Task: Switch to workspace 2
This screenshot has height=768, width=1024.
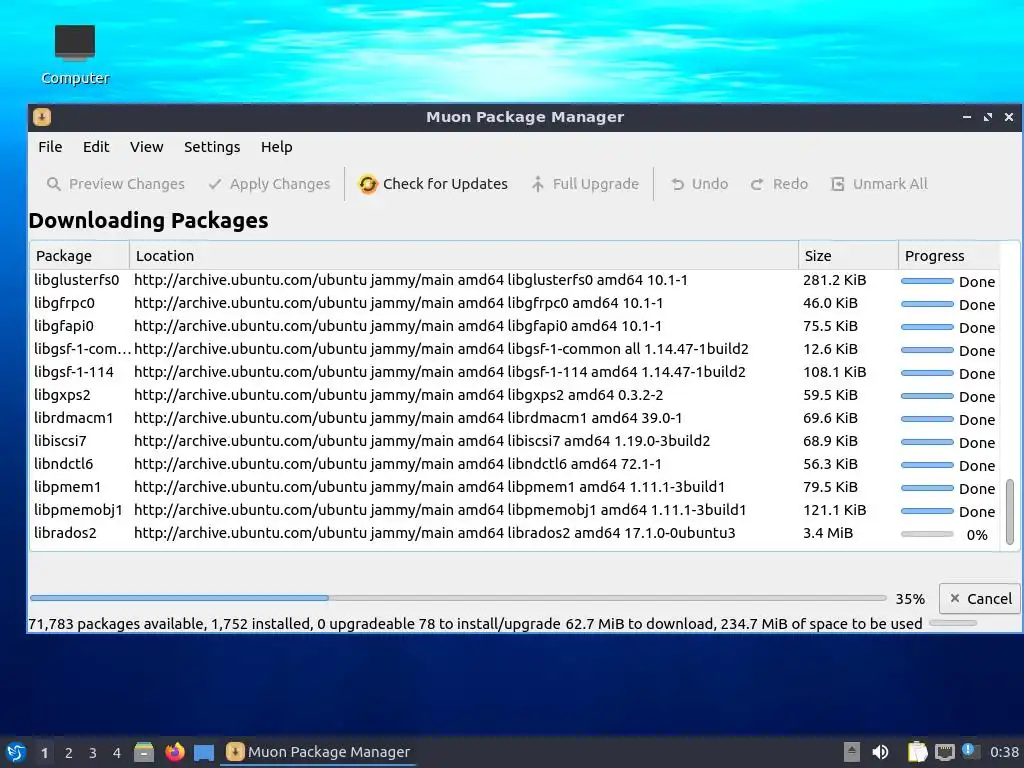Action: [x=69, y=753]
